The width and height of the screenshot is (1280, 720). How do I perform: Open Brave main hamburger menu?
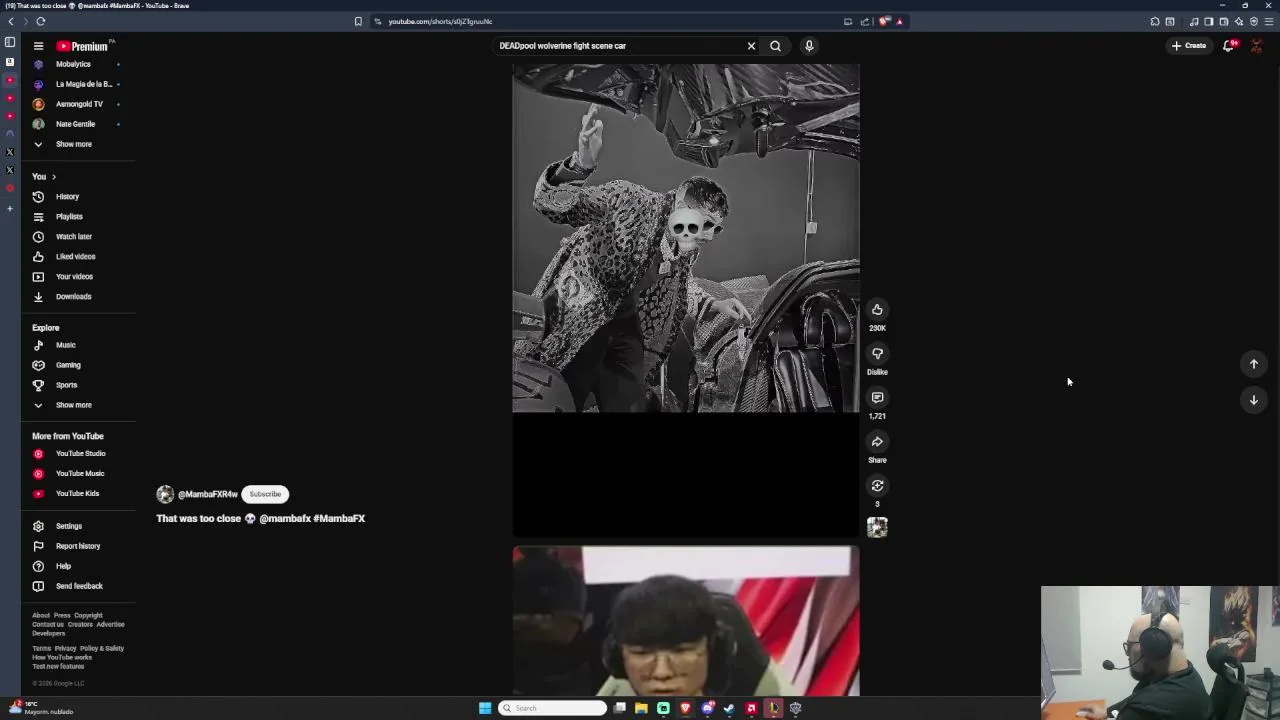tap(1269, 21)
